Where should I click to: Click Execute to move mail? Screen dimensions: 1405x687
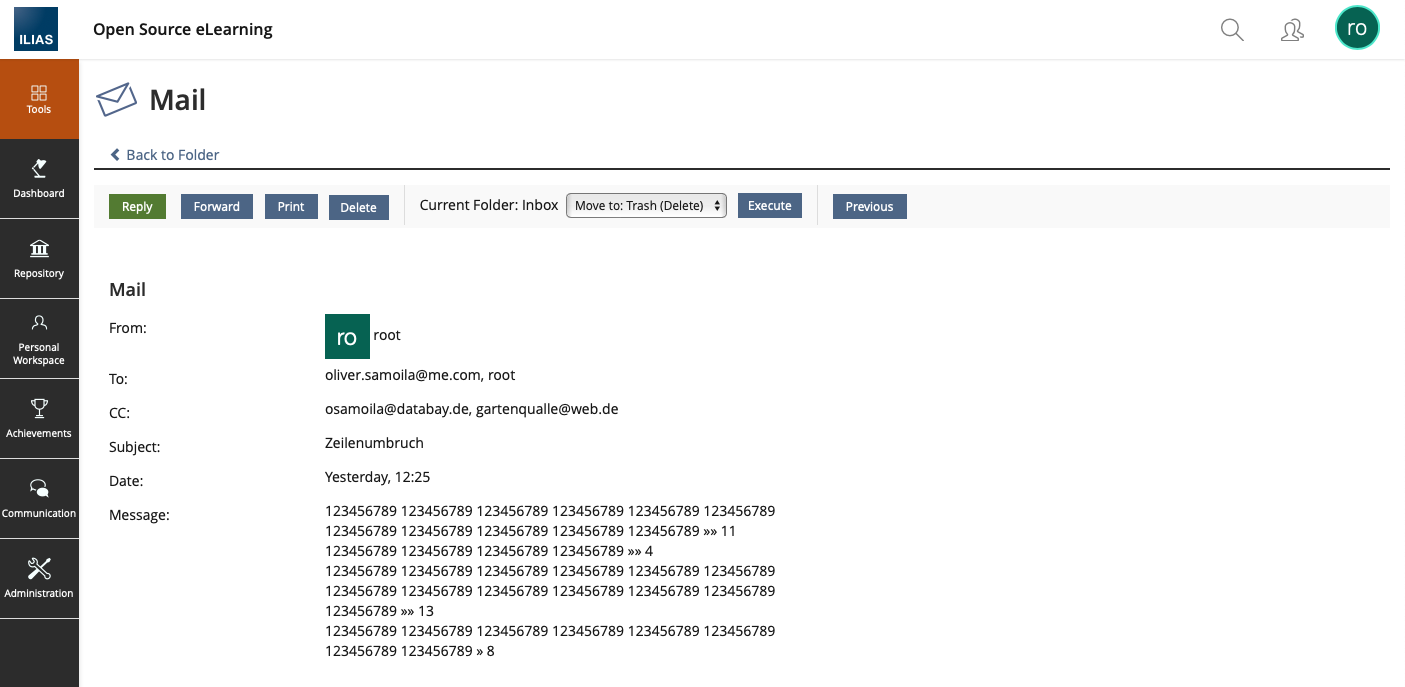[769, 206]
